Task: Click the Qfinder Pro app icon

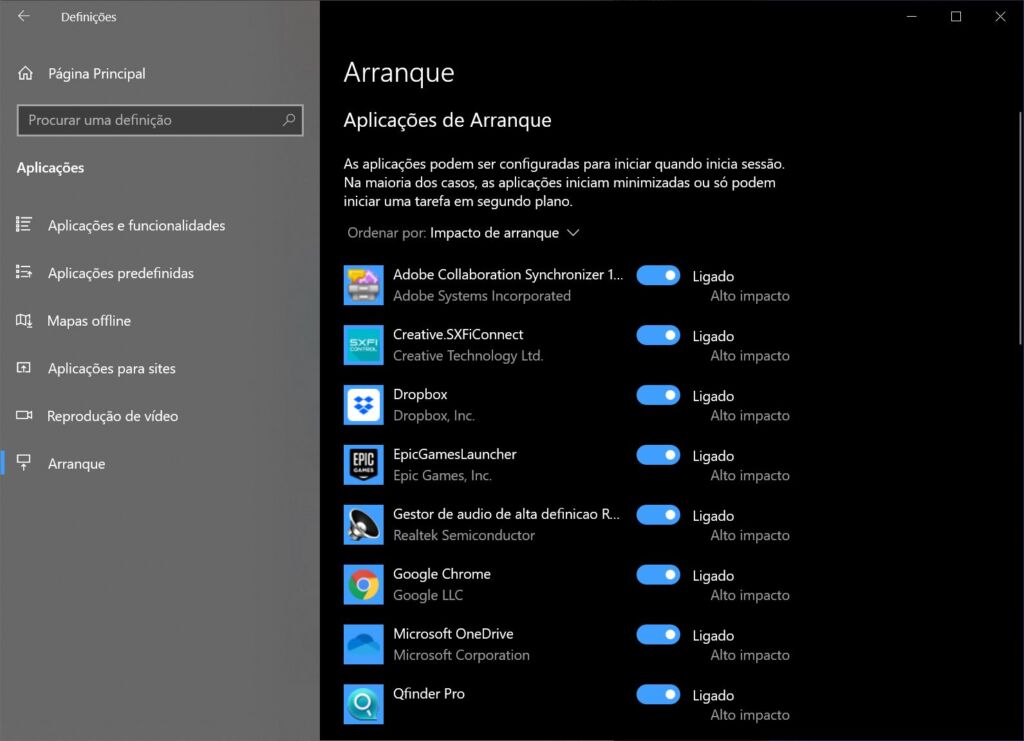Action: 364,704
